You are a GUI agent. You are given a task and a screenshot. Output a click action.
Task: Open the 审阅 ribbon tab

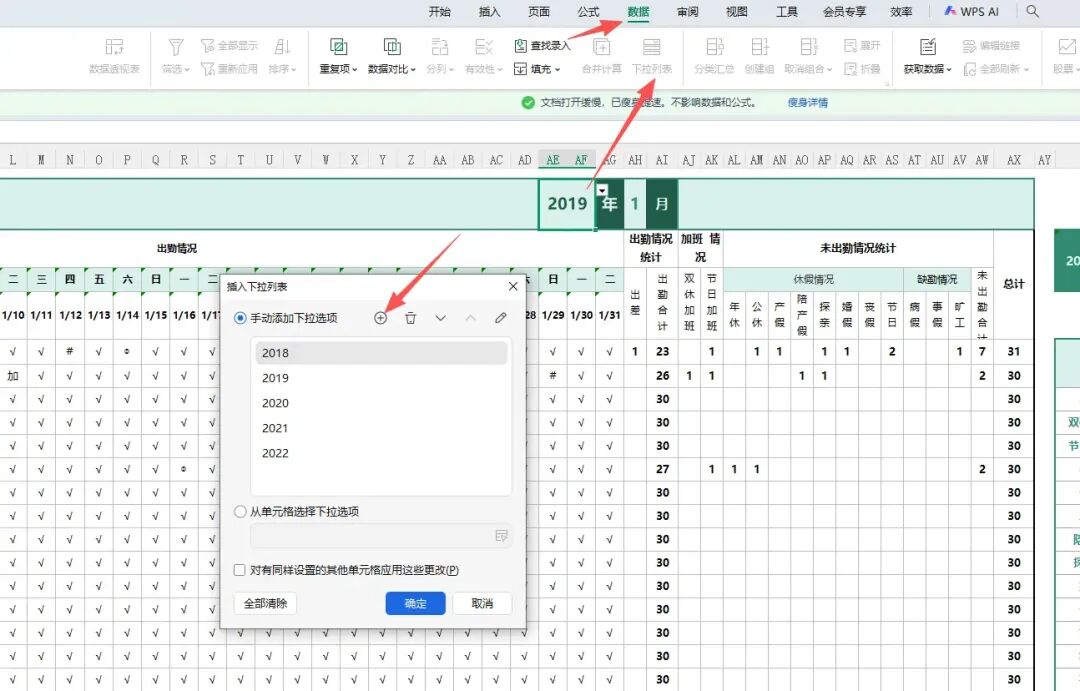tap(688, 12)
